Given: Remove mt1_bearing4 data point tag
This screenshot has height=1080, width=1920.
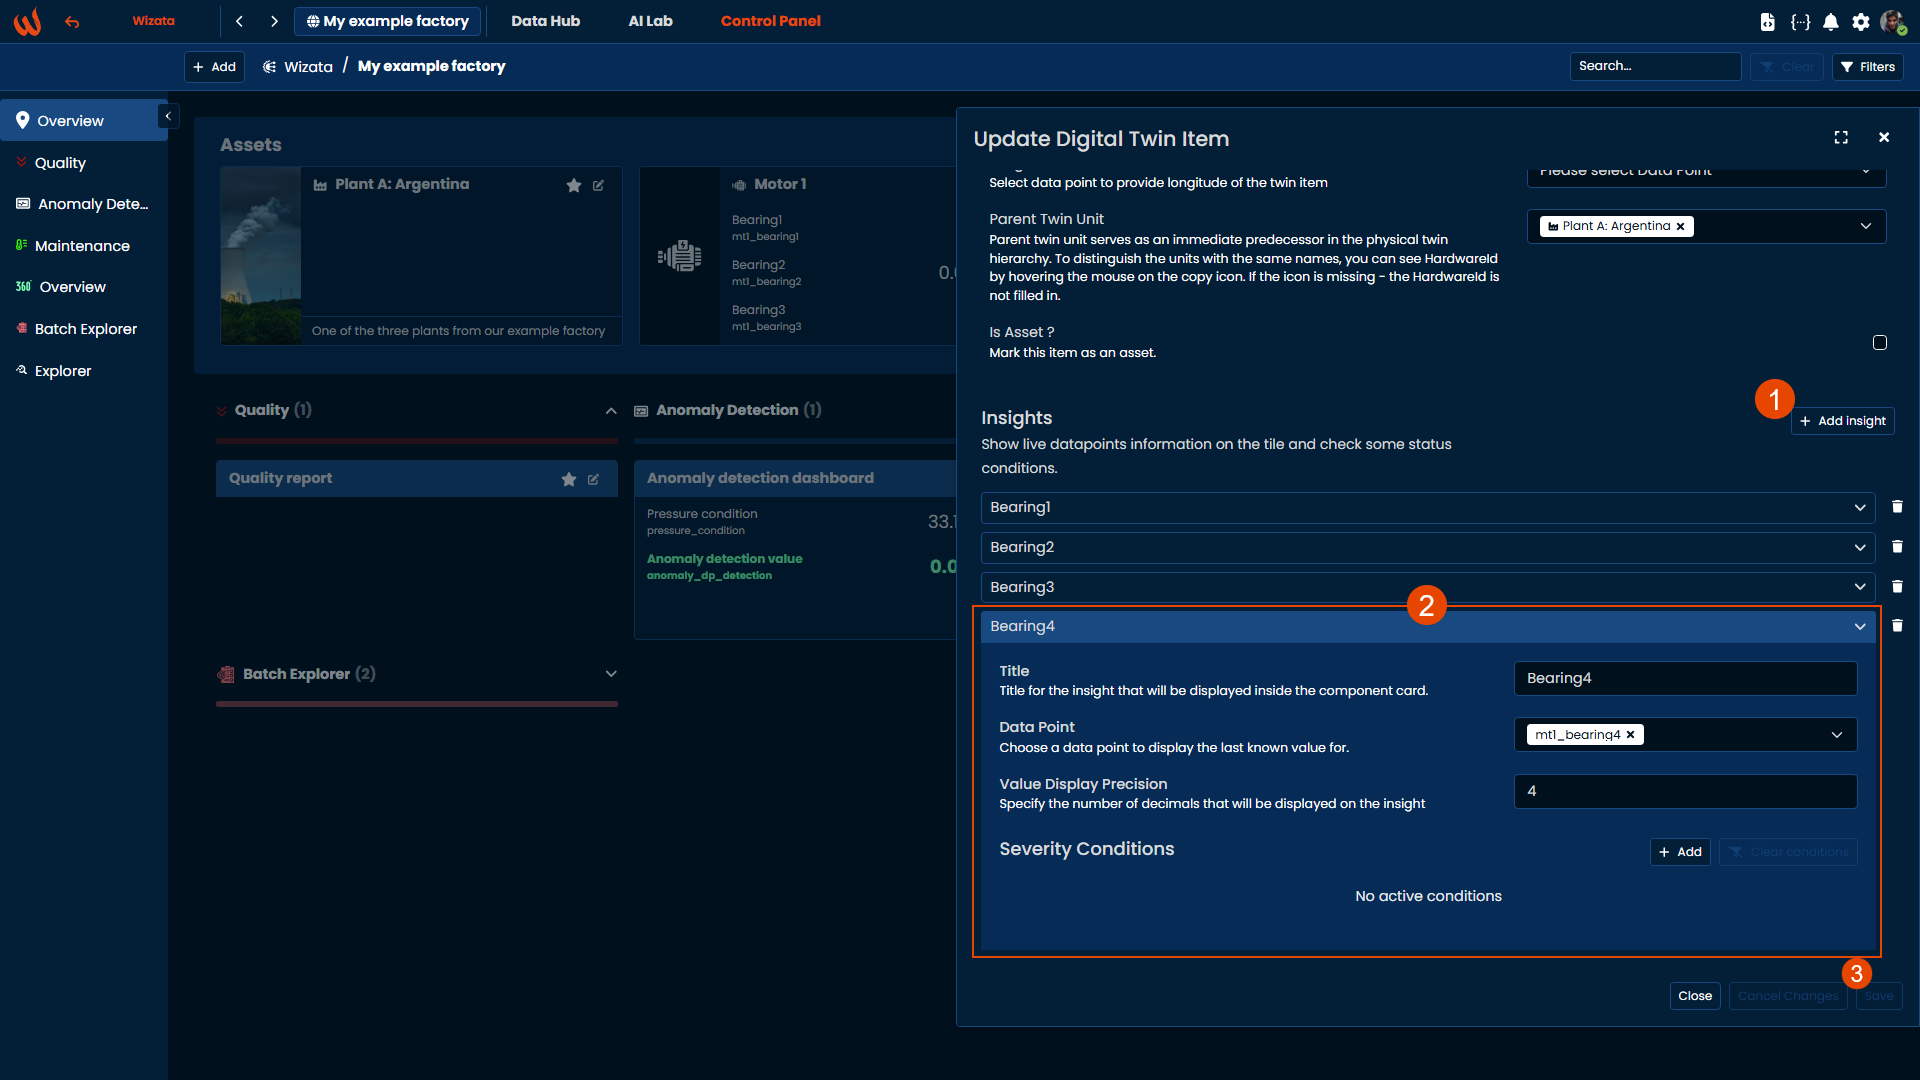Looking at the screenshot, I should (1631, 735).
